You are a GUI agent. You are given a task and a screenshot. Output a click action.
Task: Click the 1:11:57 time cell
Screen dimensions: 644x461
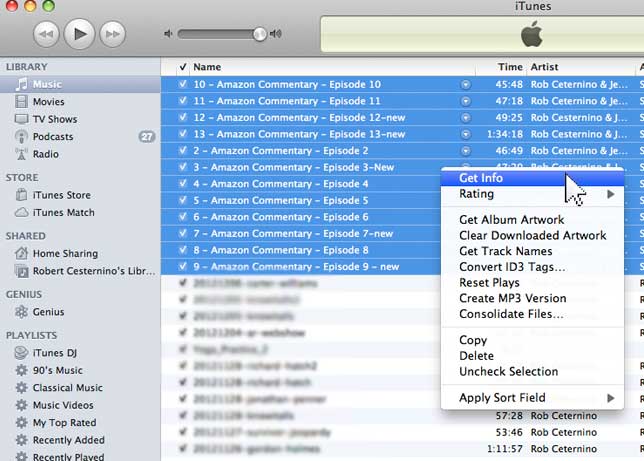pyautogui.click(x=505, y=449)
